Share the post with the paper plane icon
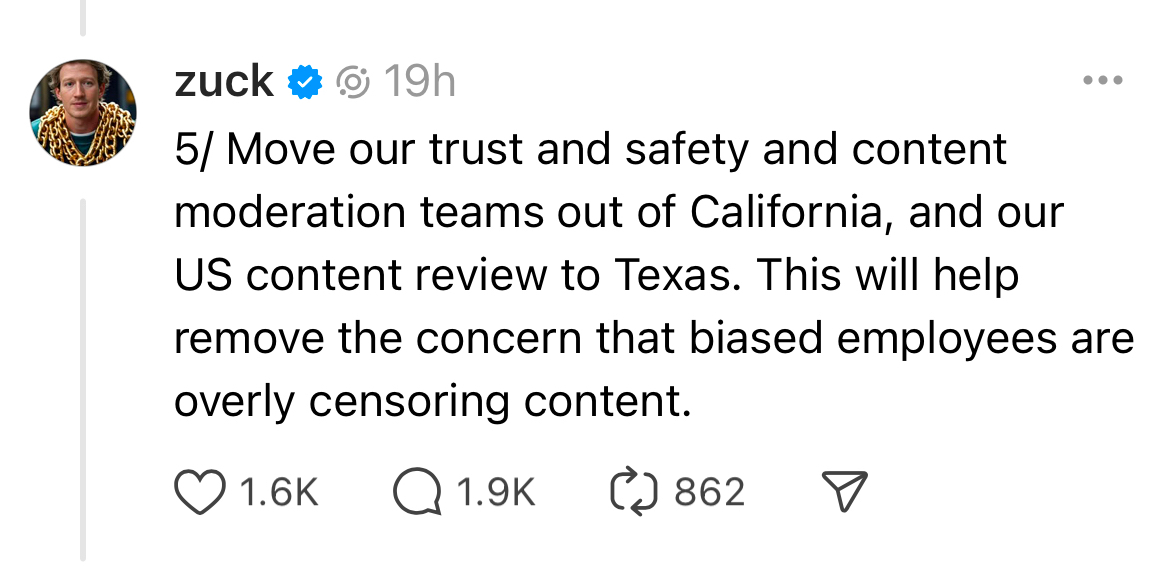Viewport: 1172px width, 568px height. click(x=843, y=491)
